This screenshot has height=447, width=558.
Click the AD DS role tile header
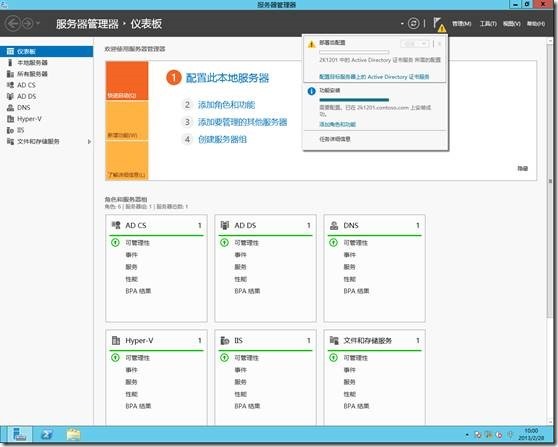[265, 225]
